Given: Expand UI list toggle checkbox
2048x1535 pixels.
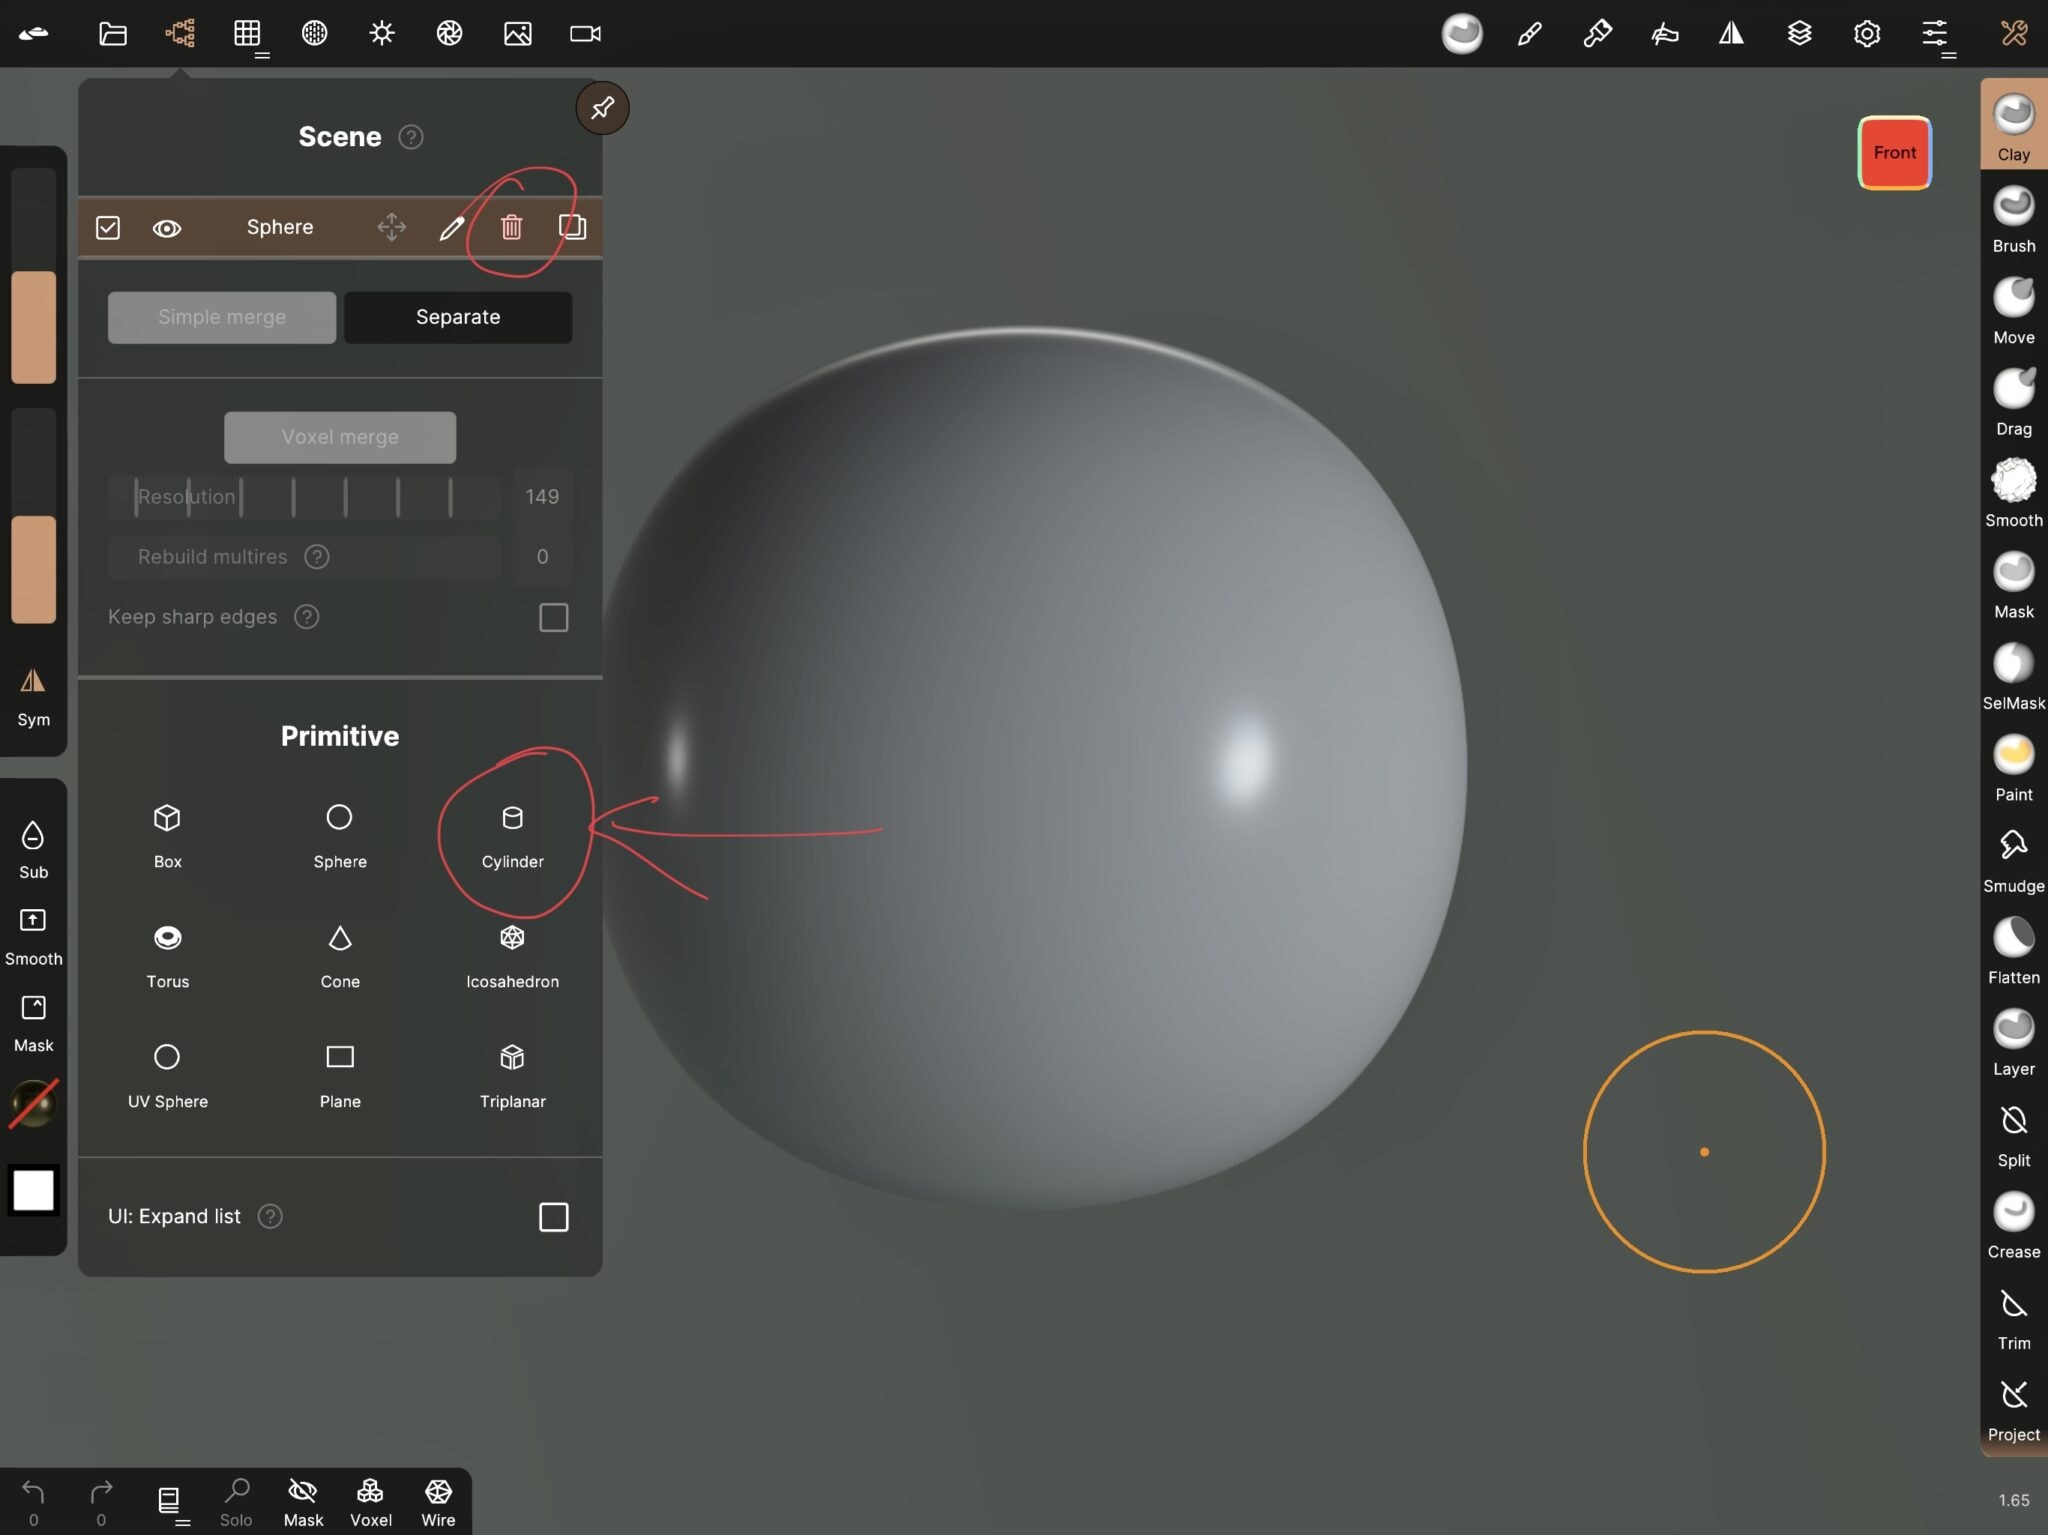Looking at the screenshot, I should pyautogui.click(x=553, y=1216).
